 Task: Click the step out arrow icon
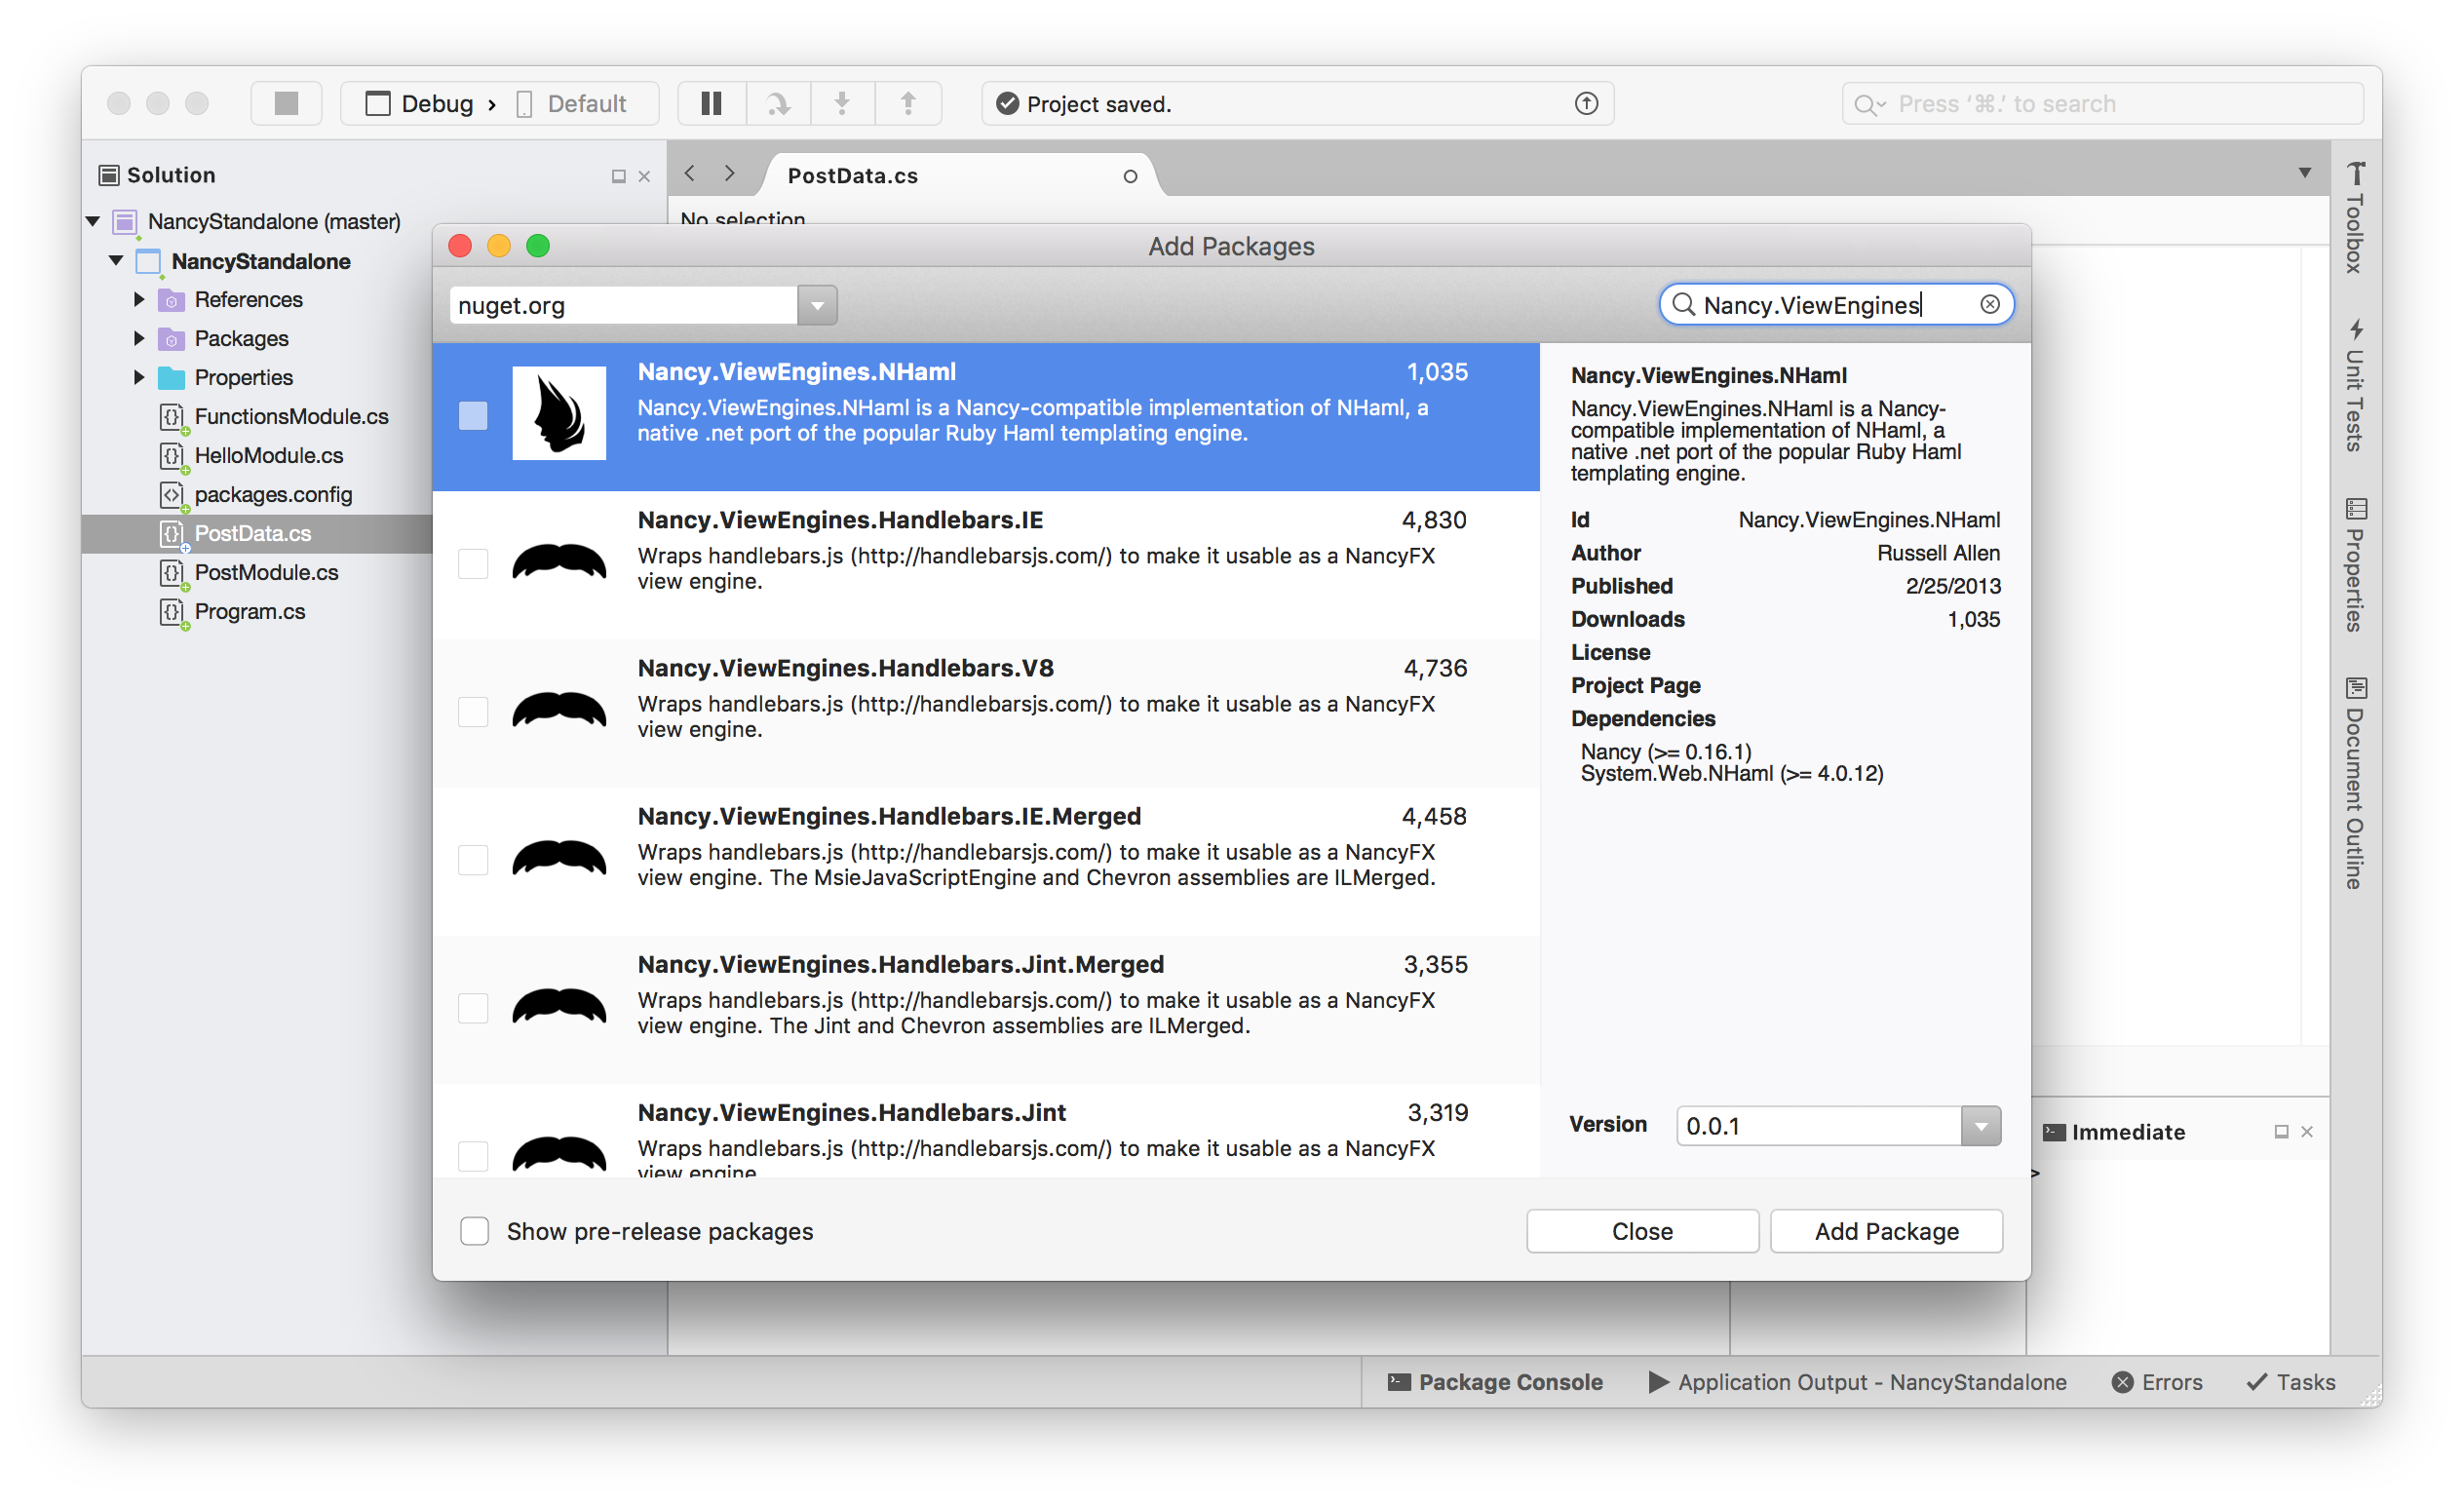908,103
